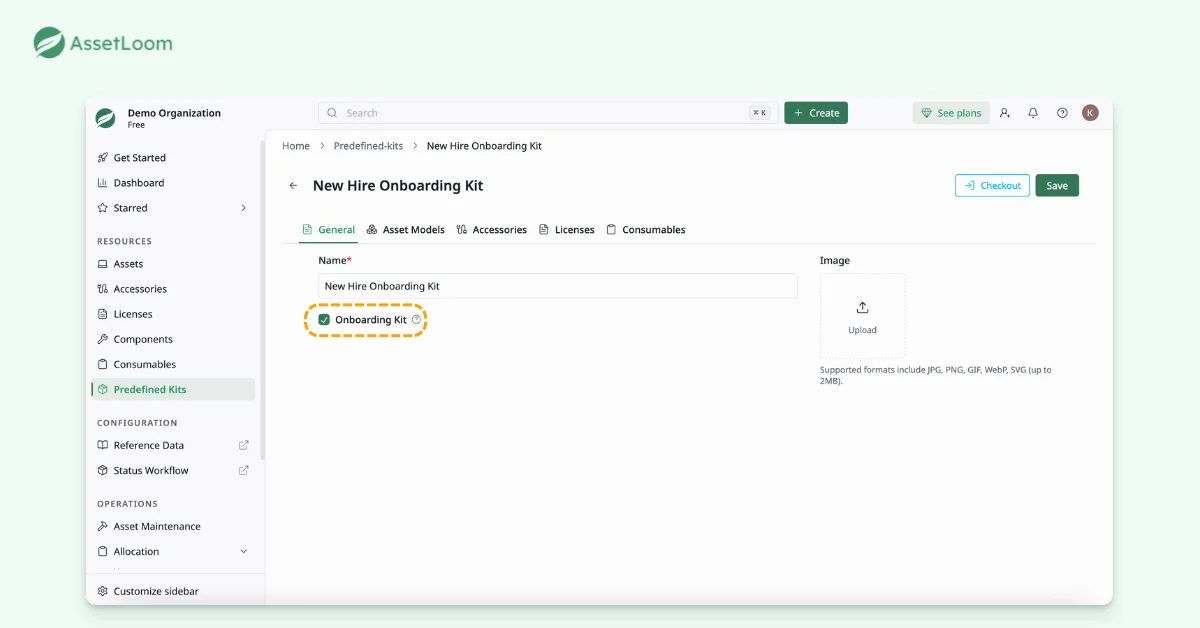This screenshot has width=1200, height=628.
Task: Open user avatar K menu
Action: tap(1090, 113)
